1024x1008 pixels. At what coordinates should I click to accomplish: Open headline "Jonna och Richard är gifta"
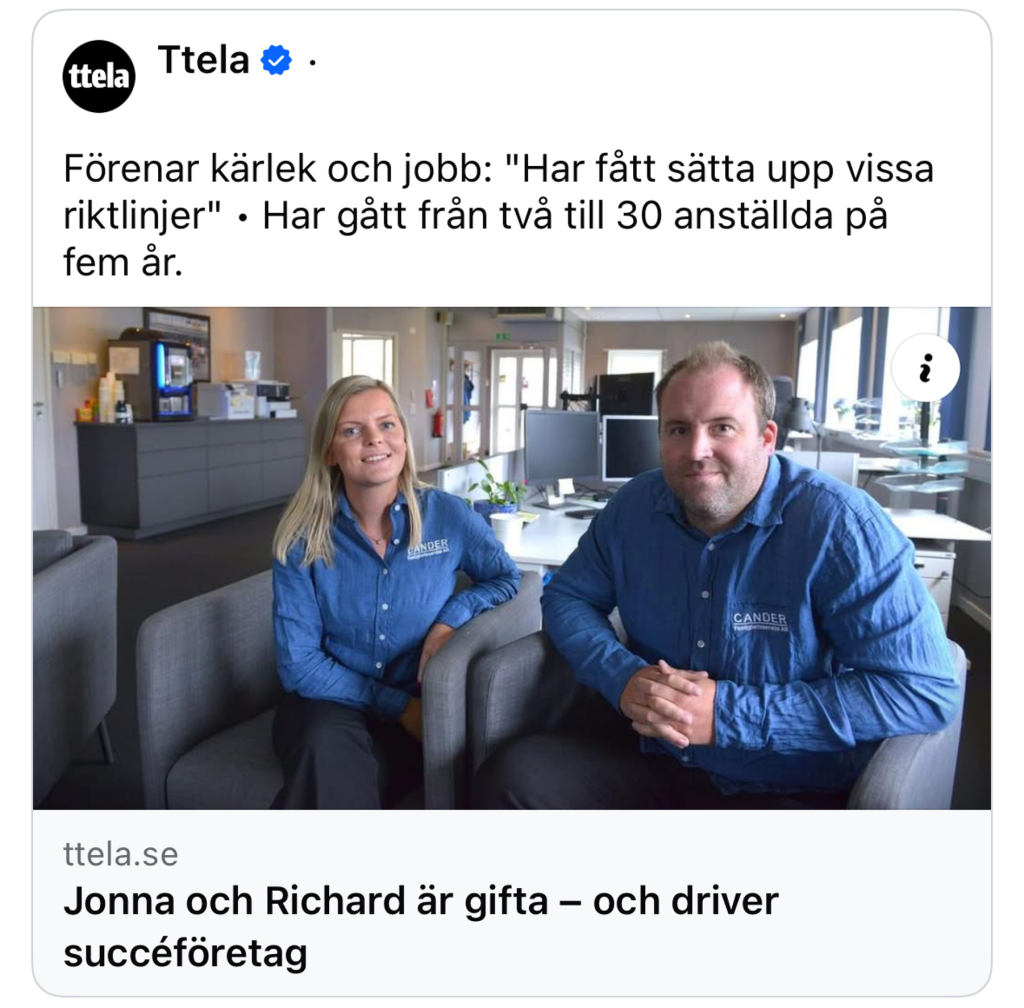306,902
